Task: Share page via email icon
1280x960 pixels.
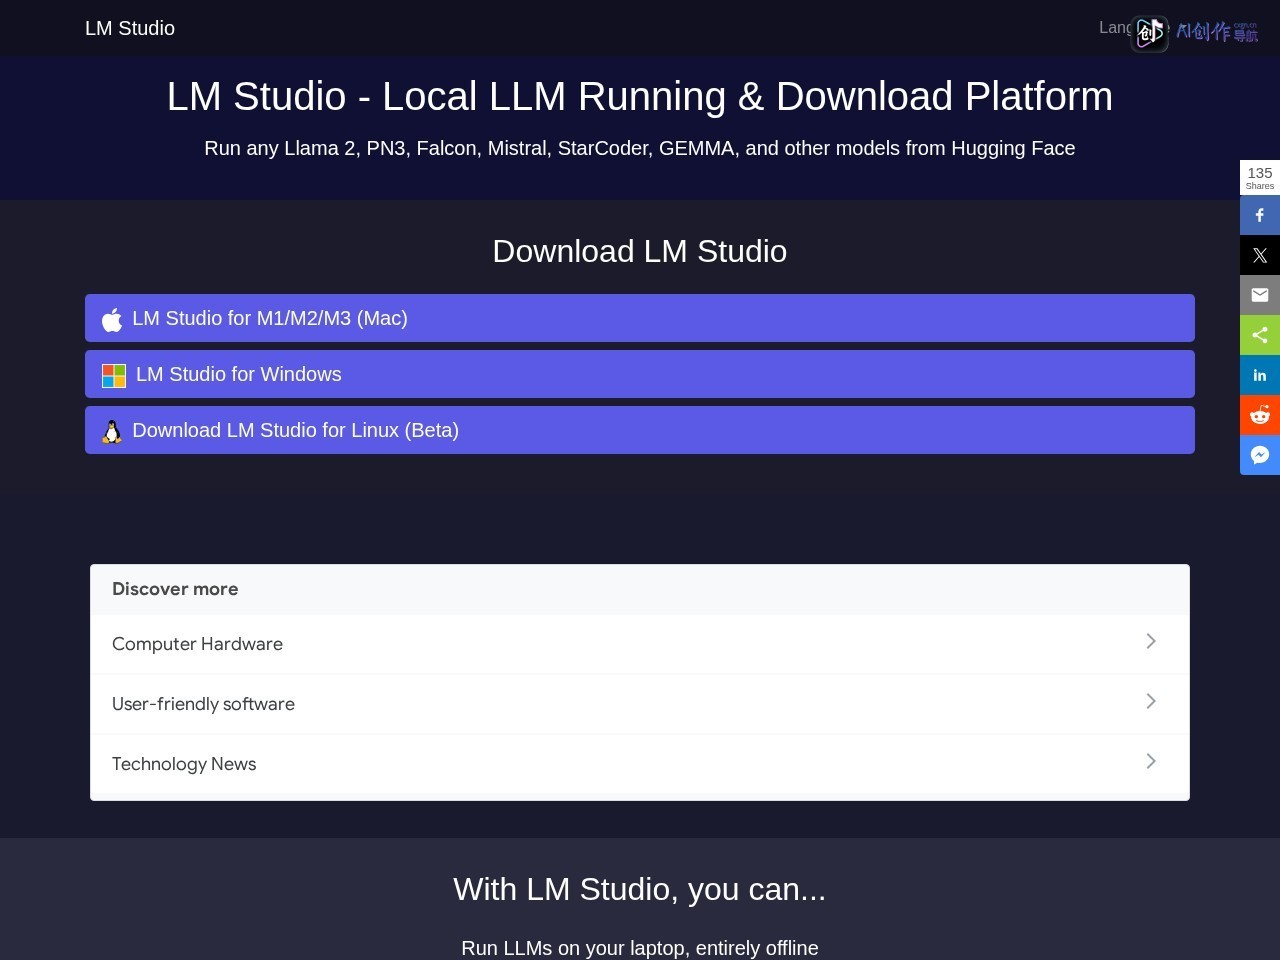Action: click(x=1260, y=295)
